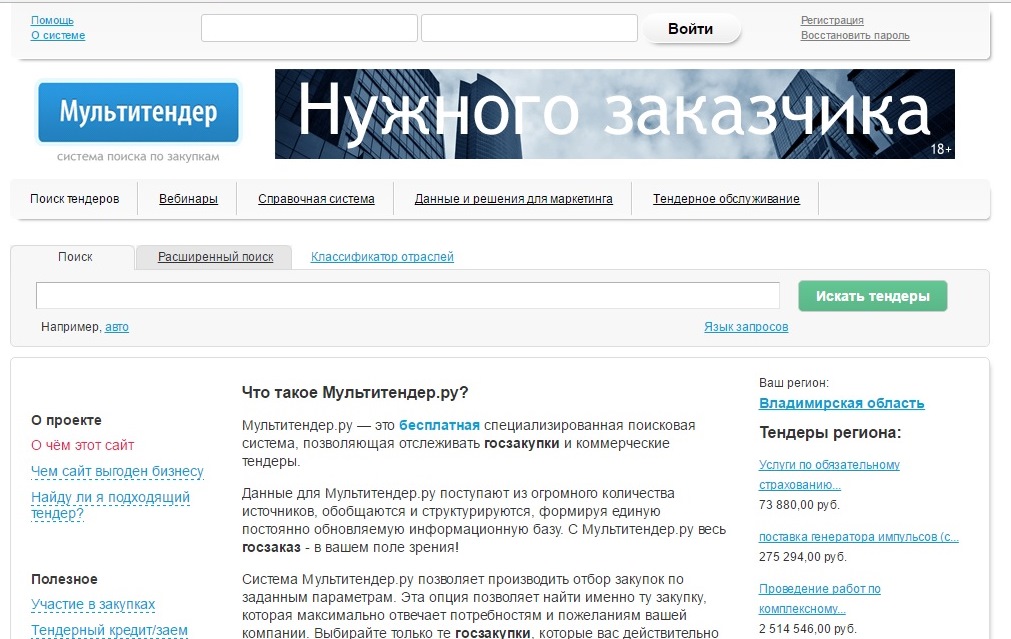Viewport: 1011px width, 639px height.
Task: Open Справочная система menu item
Action: coord(316,199)
